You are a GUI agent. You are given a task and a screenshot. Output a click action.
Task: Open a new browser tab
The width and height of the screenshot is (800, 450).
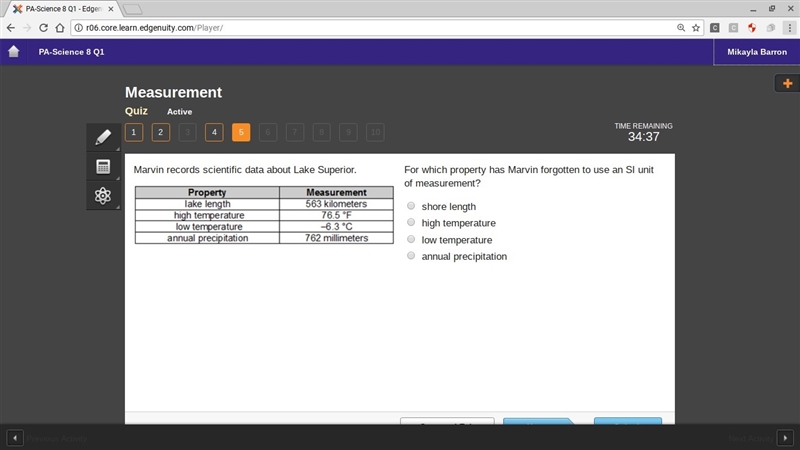tap(133, 9)
